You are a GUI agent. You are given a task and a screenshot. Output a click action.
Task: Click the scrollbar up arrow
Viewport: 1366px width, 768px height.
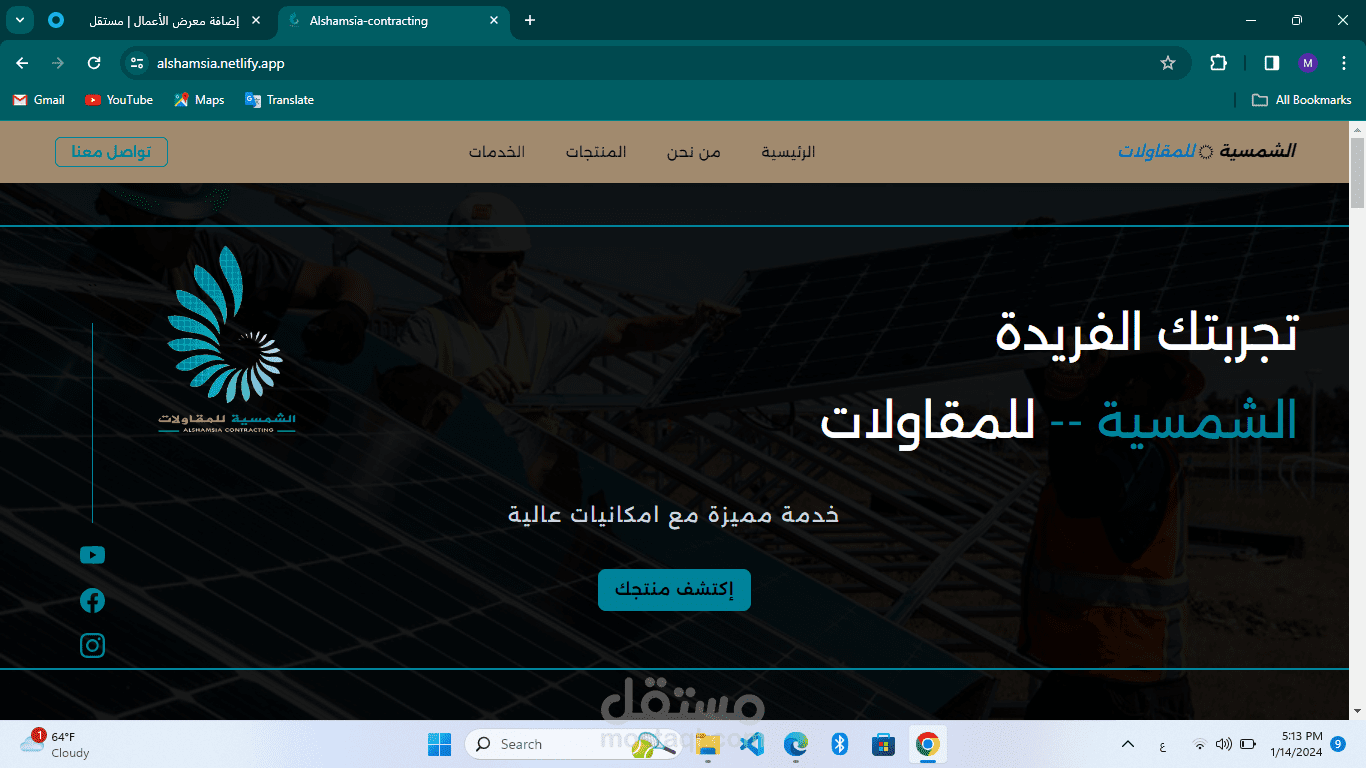click(x=1357, y=129)
